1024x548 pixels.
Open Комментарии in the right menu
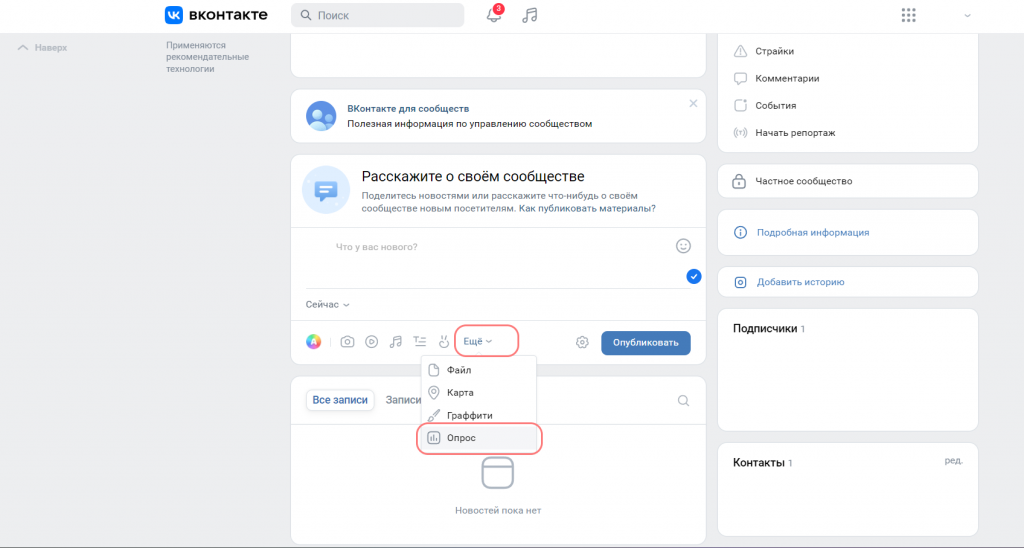coord(787,78)
